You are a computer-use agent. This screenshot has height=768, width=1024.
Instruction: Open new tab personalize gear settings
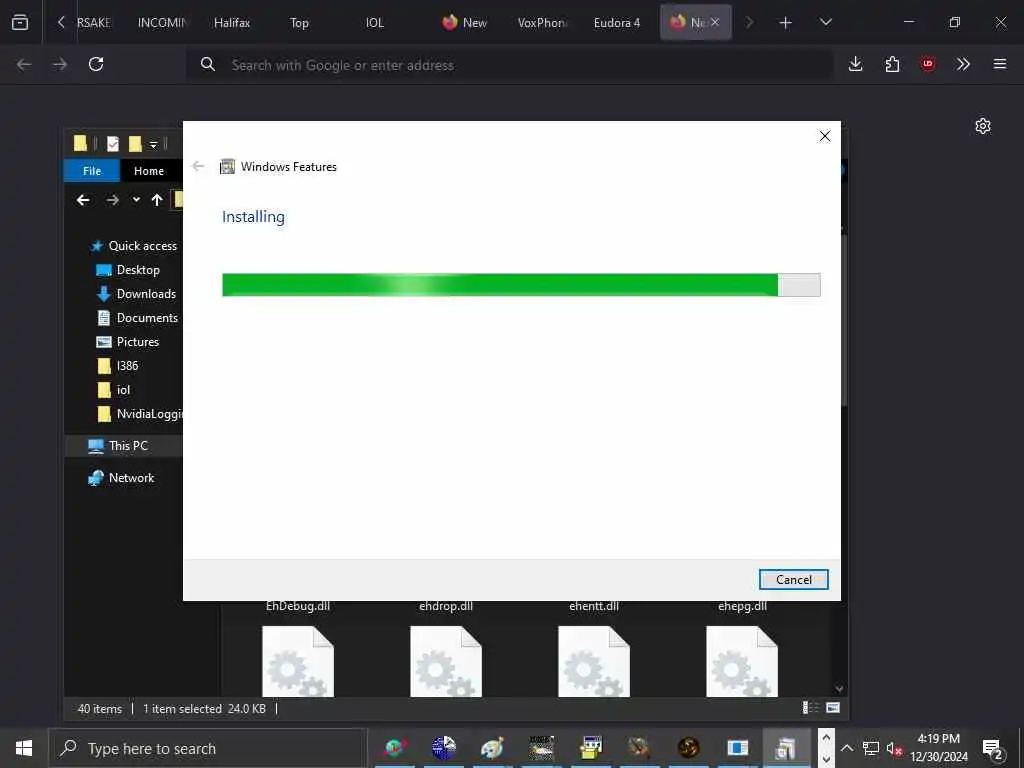tap(983, 126)
